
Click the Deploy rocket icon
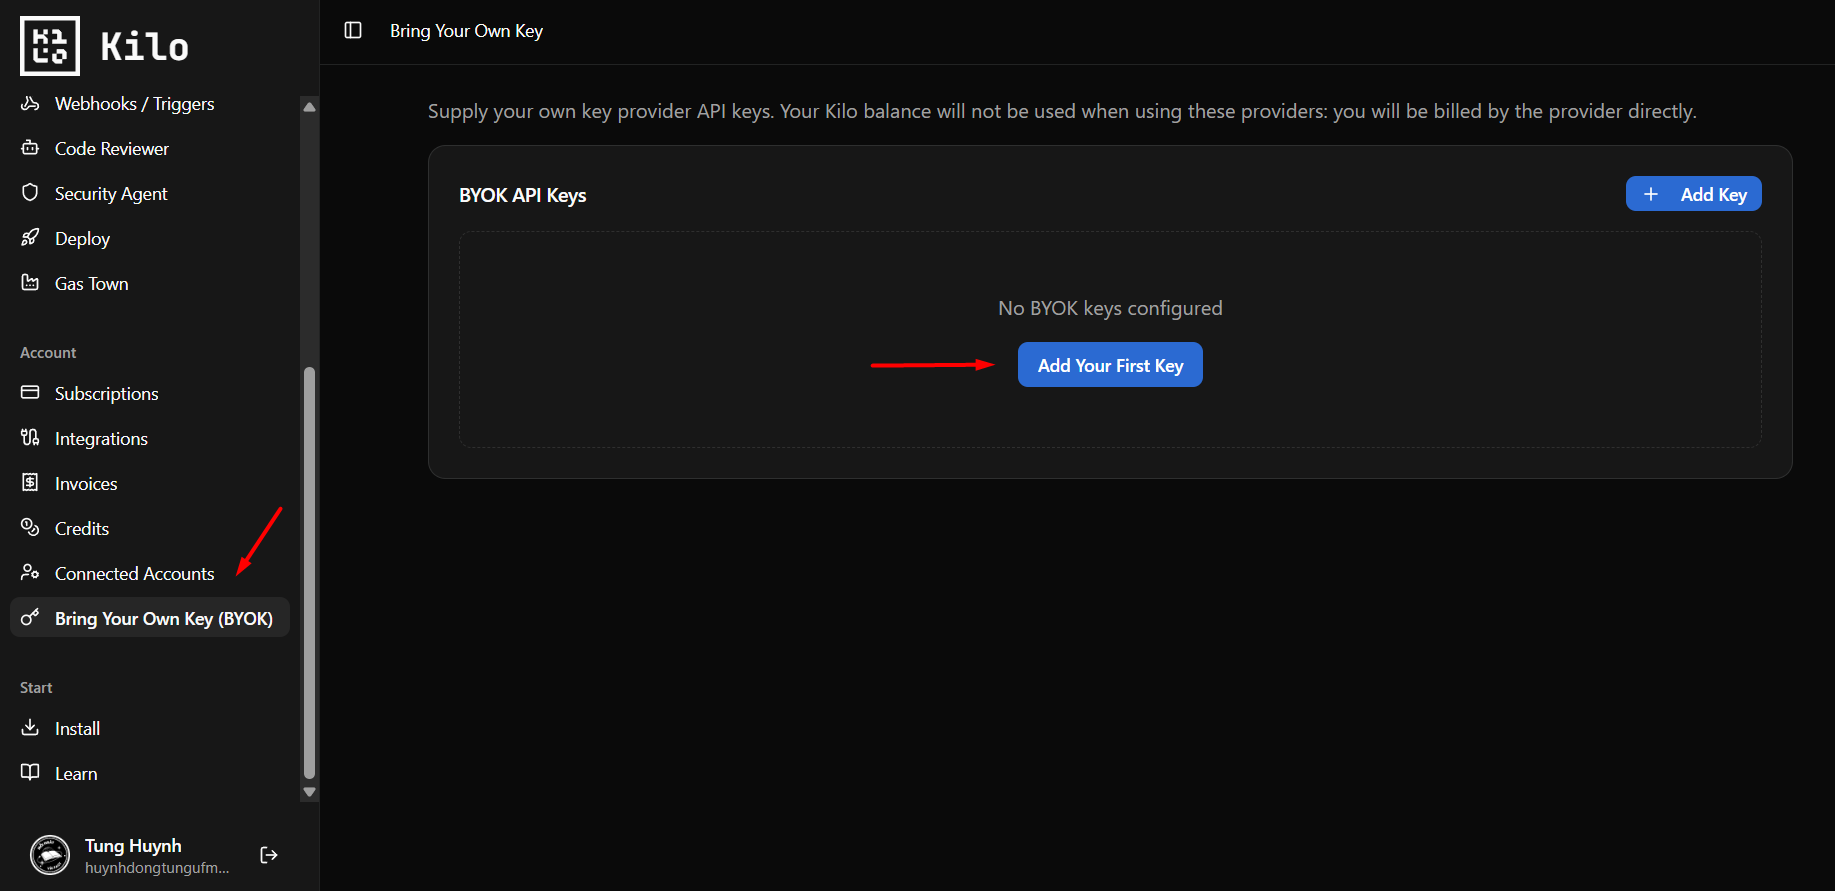(30, 238)
